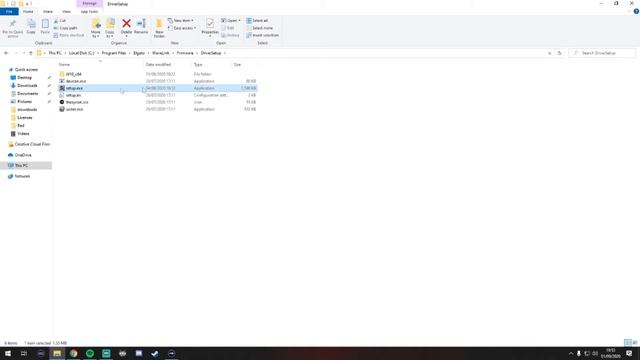Open Spotify from the taskbar
This screenshot has height=360, width=640.
[x=90, y=353]
